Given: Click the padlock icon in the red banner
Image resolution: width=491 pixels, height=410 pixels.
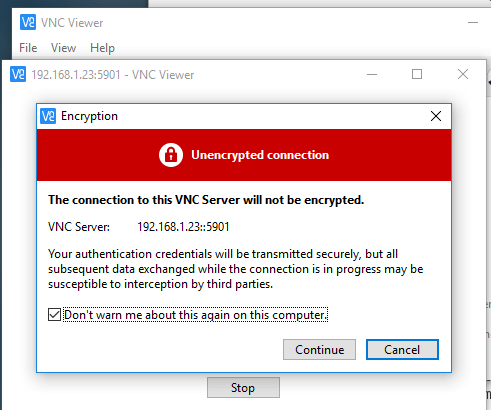Looking at the screenshot, I should [171, 155].
